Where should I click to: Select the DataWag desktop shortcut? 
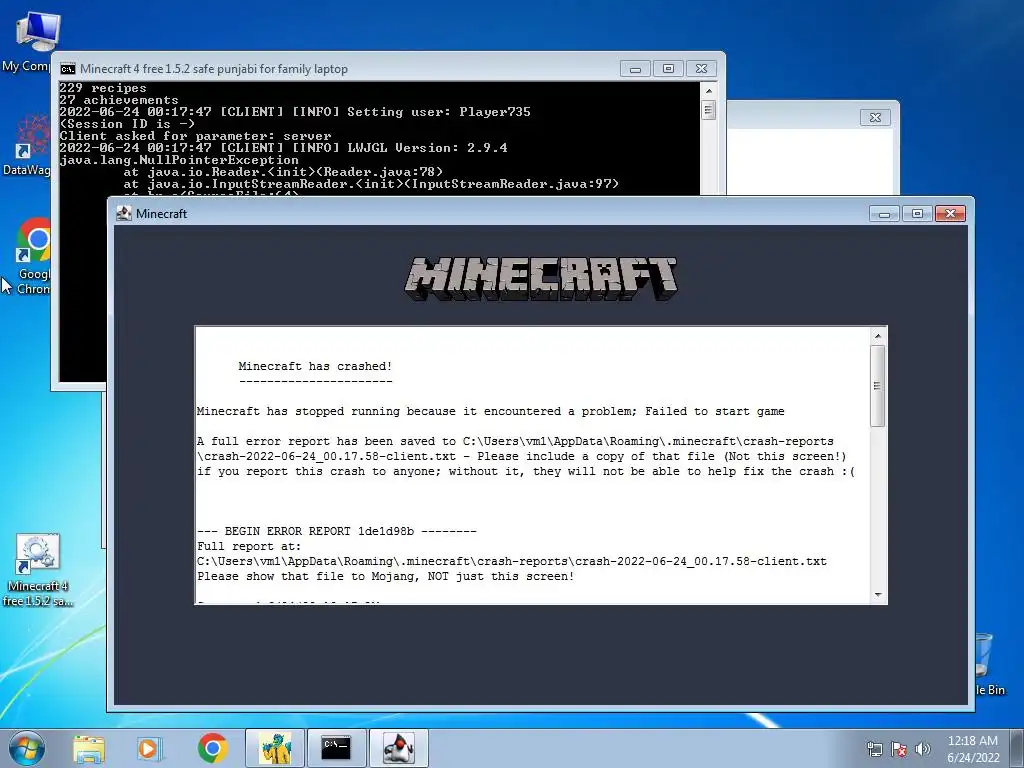26,145
